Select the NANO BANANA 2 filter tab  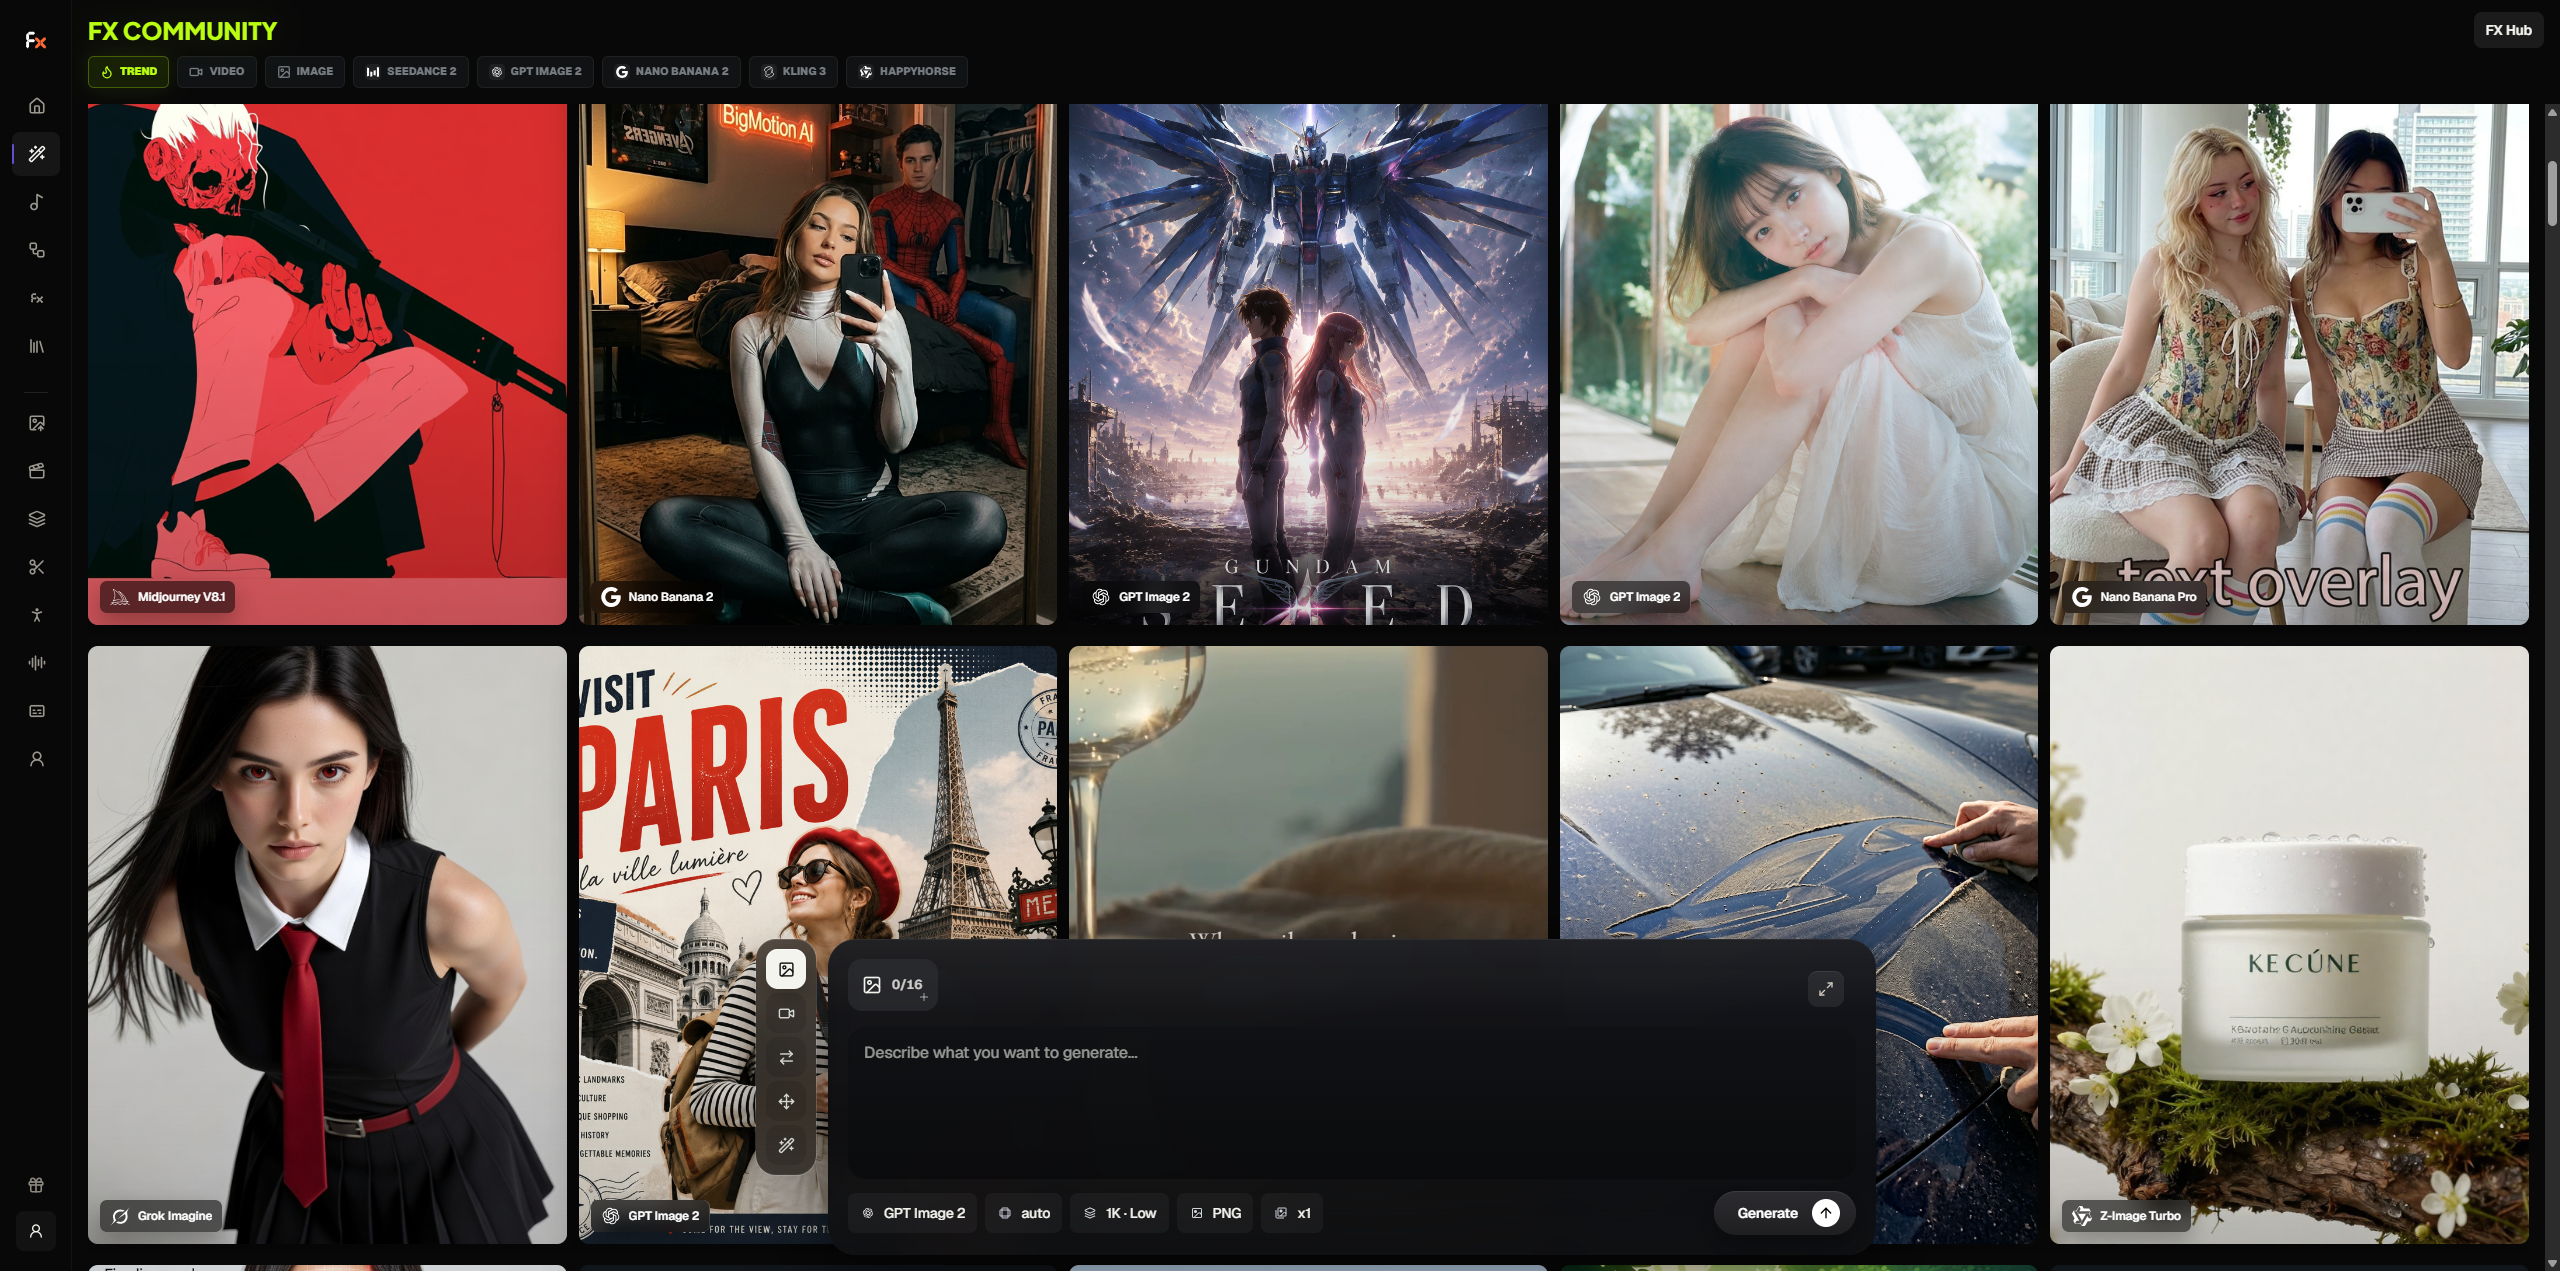pyautogui.click(x=672, y=72)
